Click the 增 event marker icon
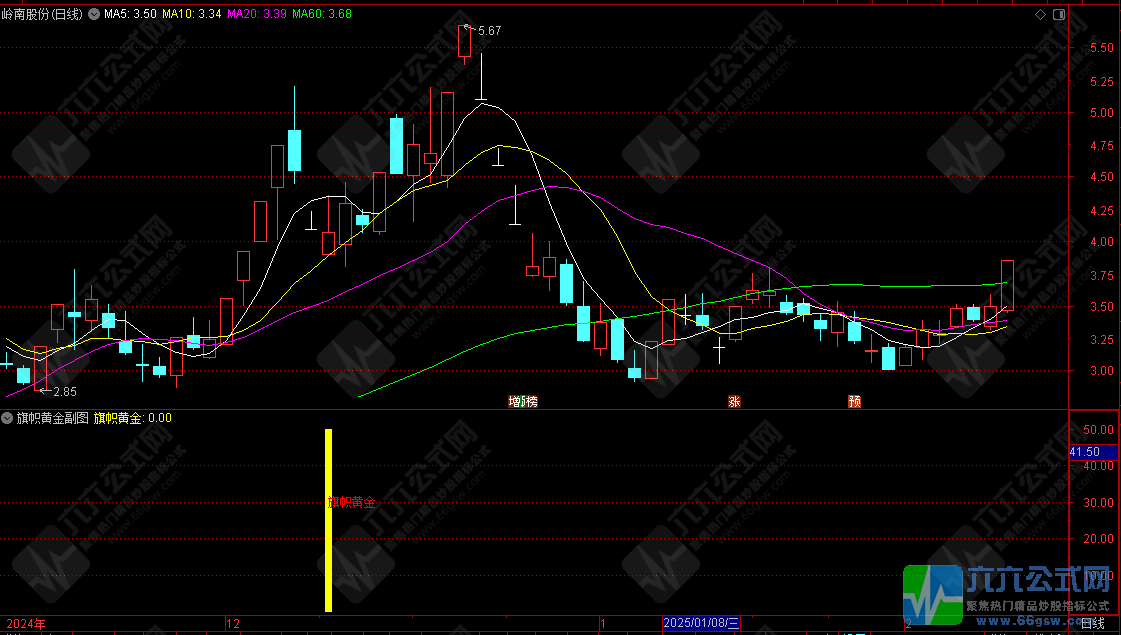 [x=515, y=402]
